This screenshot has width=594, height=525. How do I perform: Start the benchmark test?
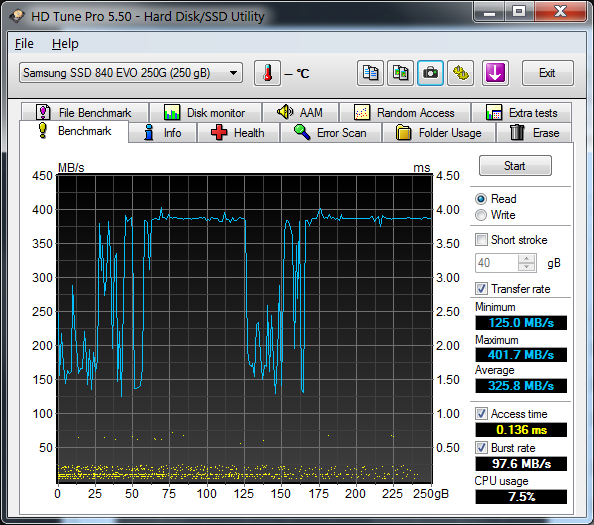pyautogui.click(x=515, y=166)
